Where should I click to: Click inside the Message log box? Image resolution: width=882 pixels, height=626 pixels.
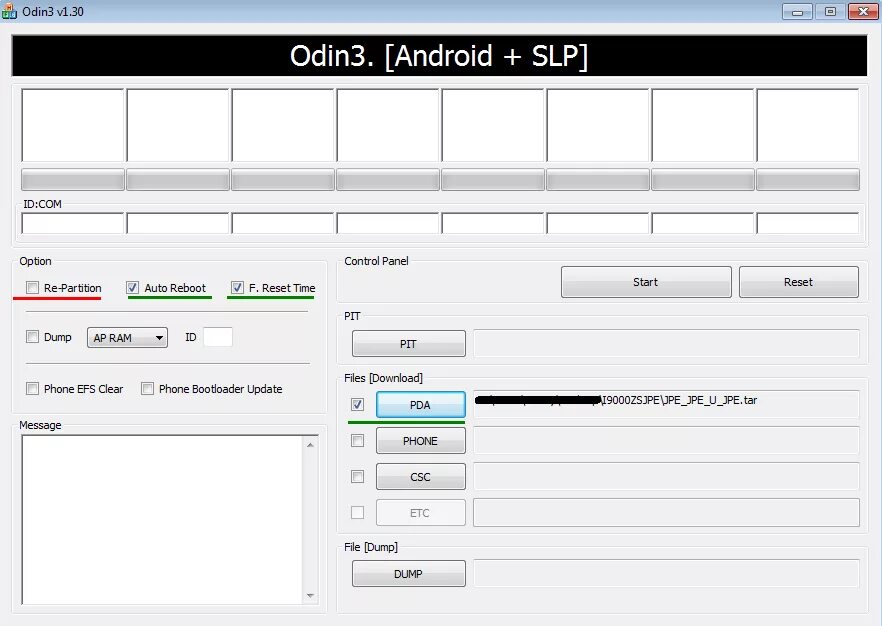point(162,520)
